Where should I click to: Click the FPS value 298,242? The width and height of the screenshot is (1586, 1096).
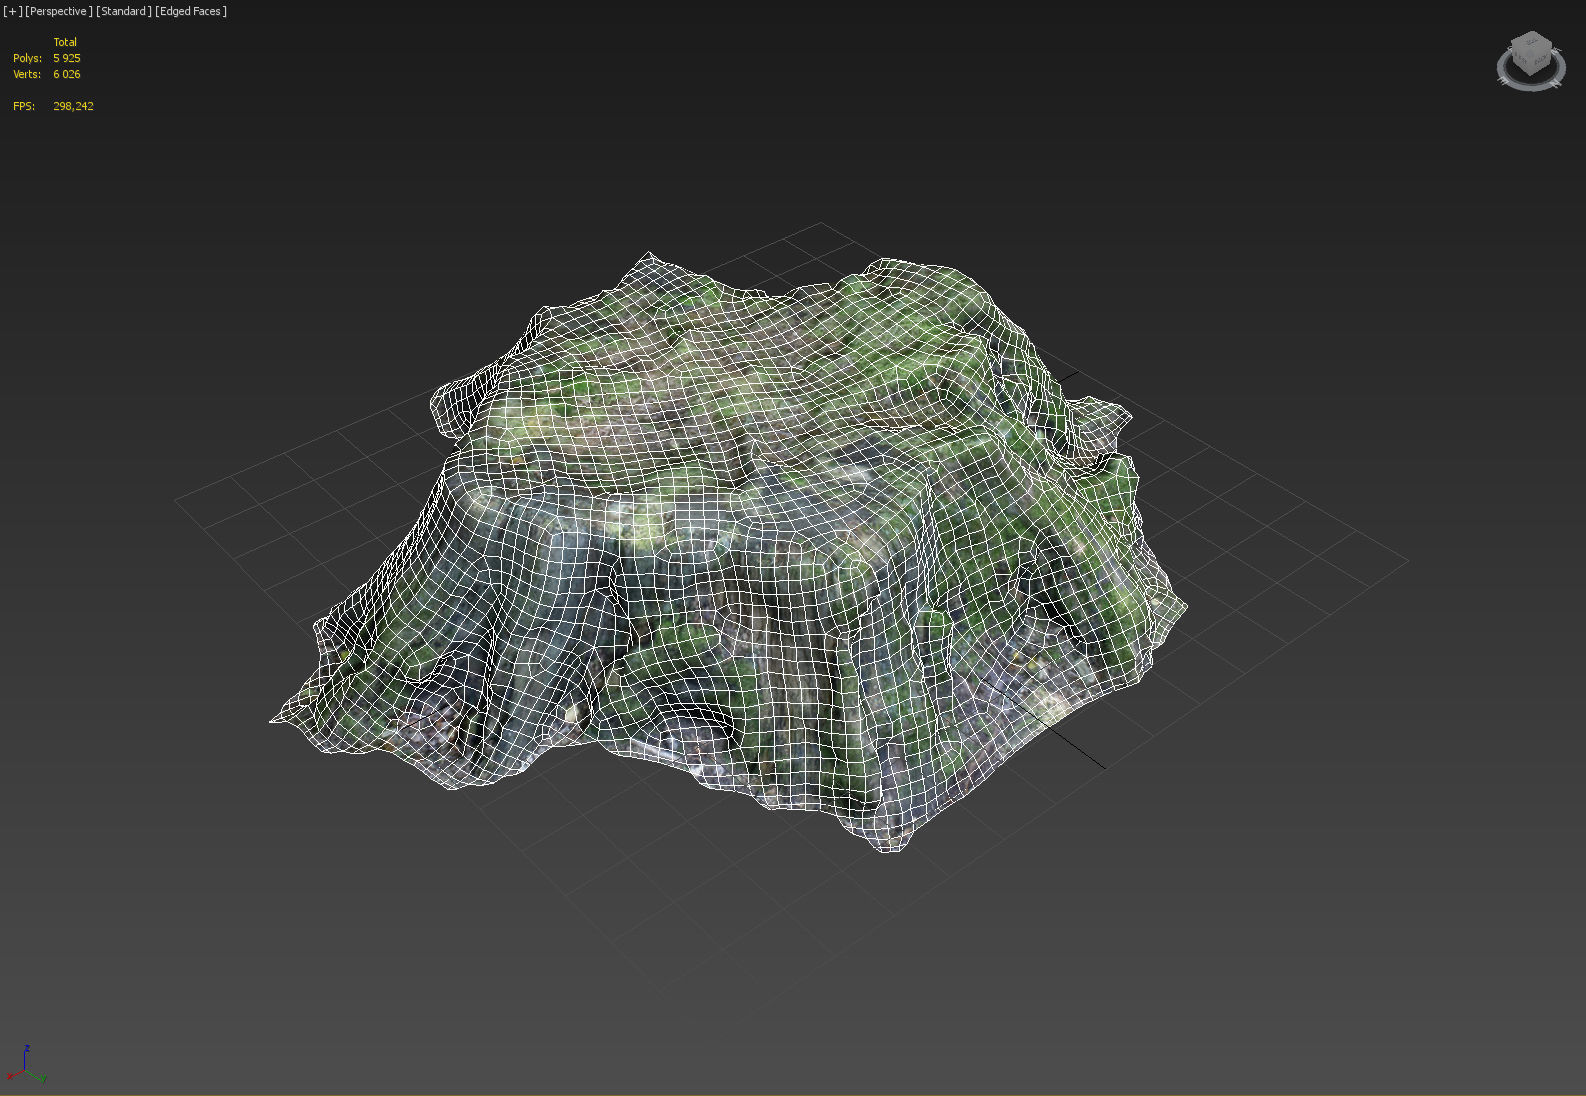tap(73, 106)
